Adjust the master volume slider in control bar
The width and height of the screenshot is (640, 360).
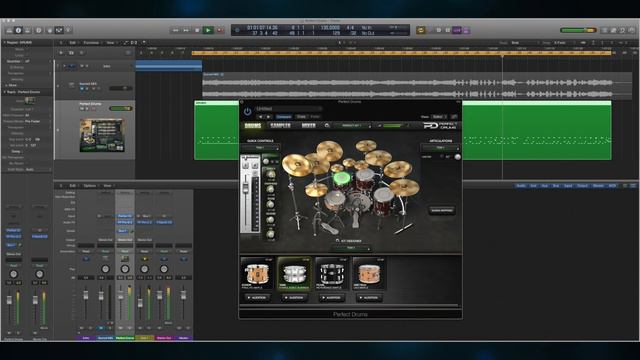(578, 30)
